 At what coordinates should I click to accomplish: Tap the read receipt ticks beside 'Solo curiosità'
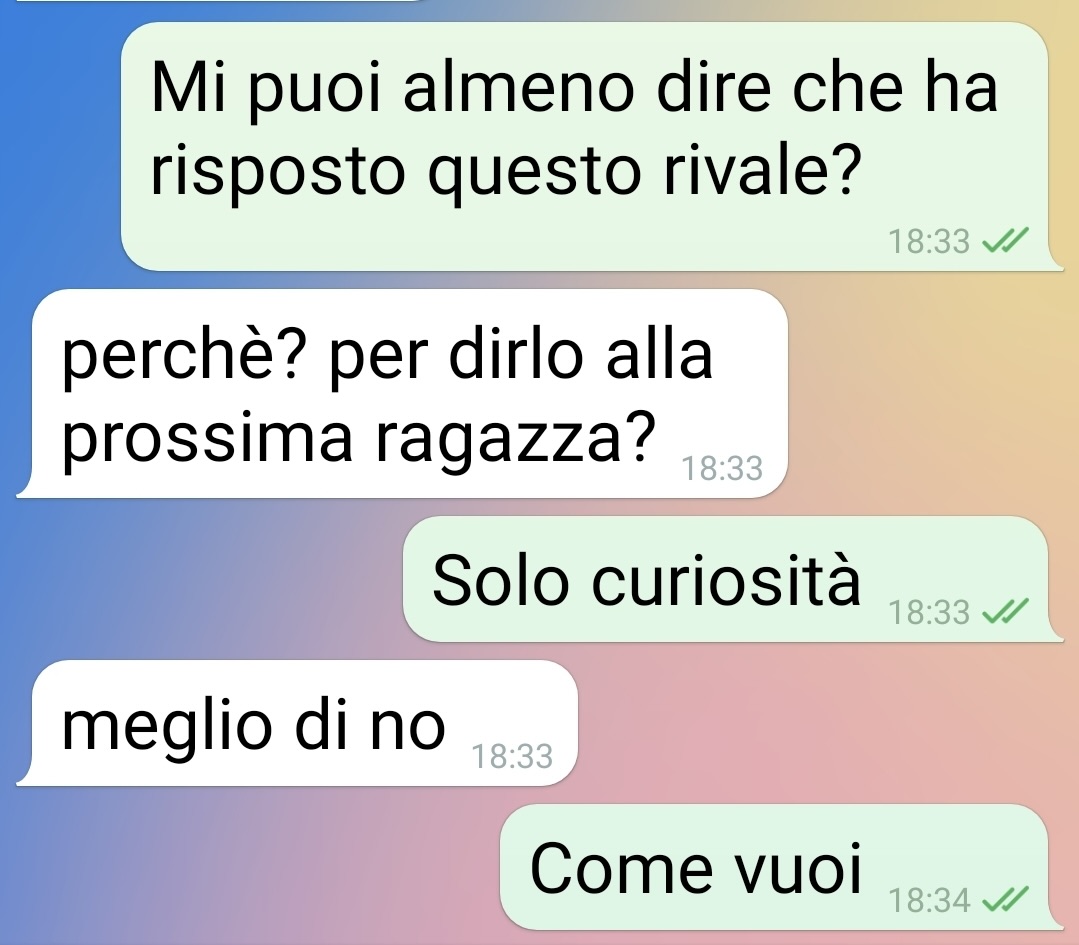point(1004,611)
